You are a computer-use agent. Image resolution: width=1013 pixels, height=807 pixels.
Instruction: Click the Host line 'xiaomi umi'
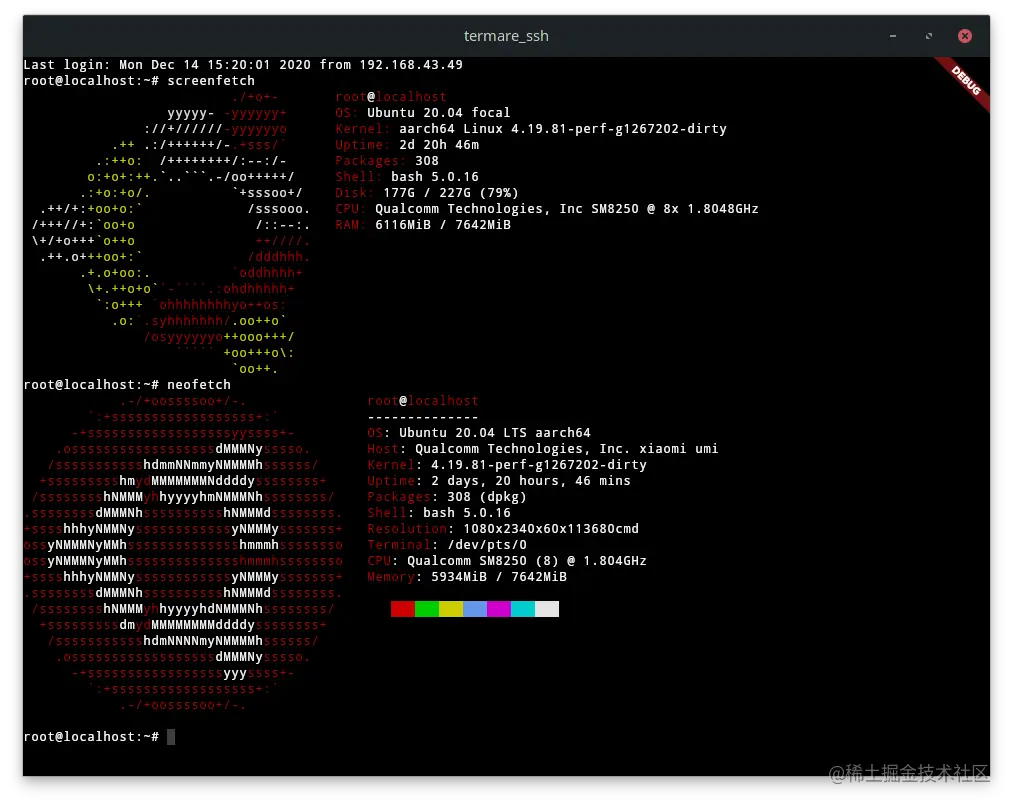(x=543, y=448)
